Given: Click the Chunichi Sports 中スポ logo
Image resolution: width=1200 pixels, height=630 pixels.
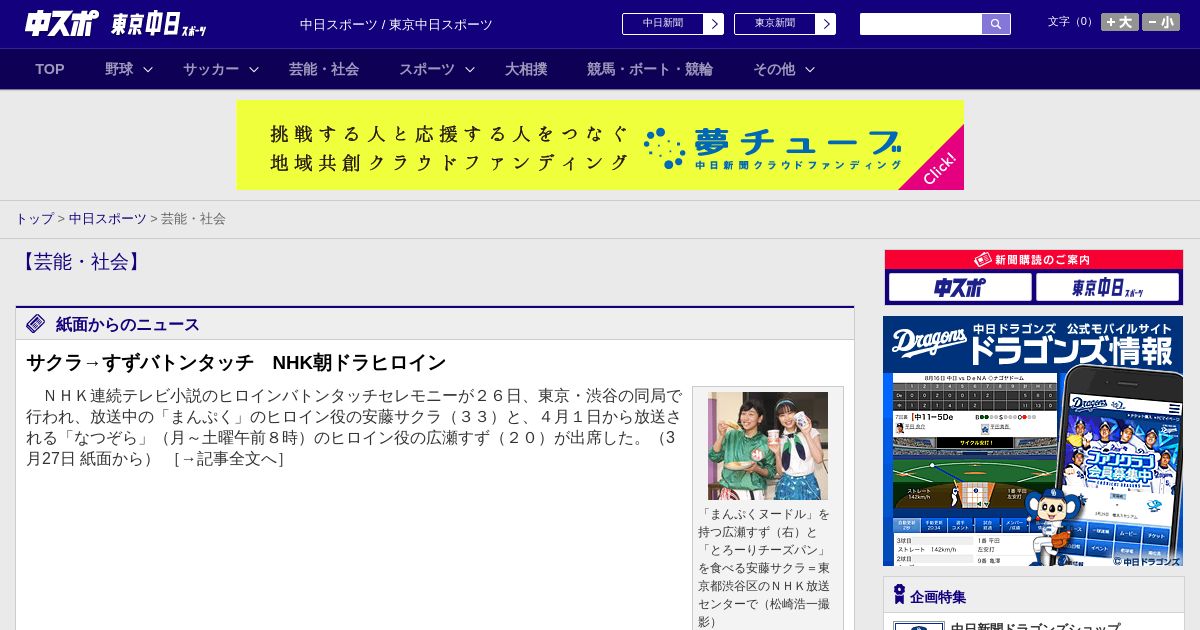Looking at the screenshot, I should pyautogui.click(x=62, y=23).
